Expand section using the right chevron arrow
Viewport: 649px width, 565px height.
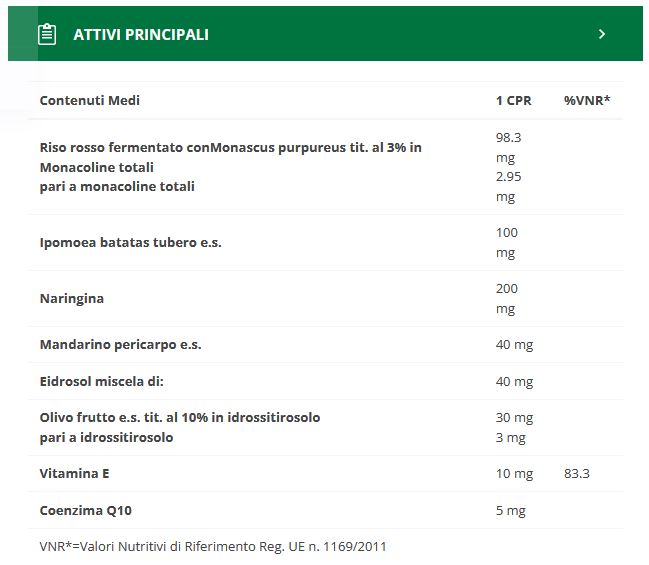click(x=602, y=34)
